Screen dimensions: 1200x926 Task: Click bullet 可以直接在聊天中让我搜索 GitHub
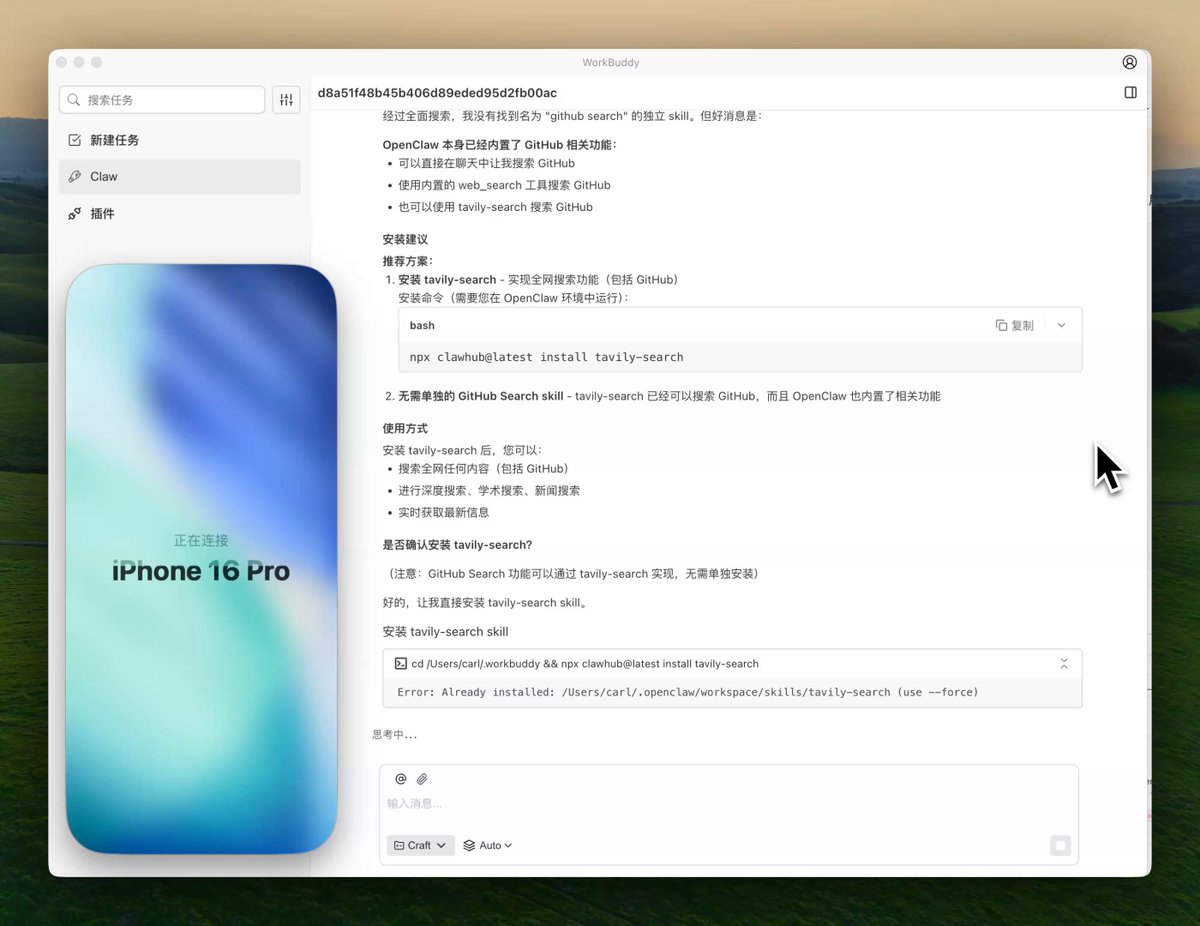pyautogui.click(x=487, y=163)
